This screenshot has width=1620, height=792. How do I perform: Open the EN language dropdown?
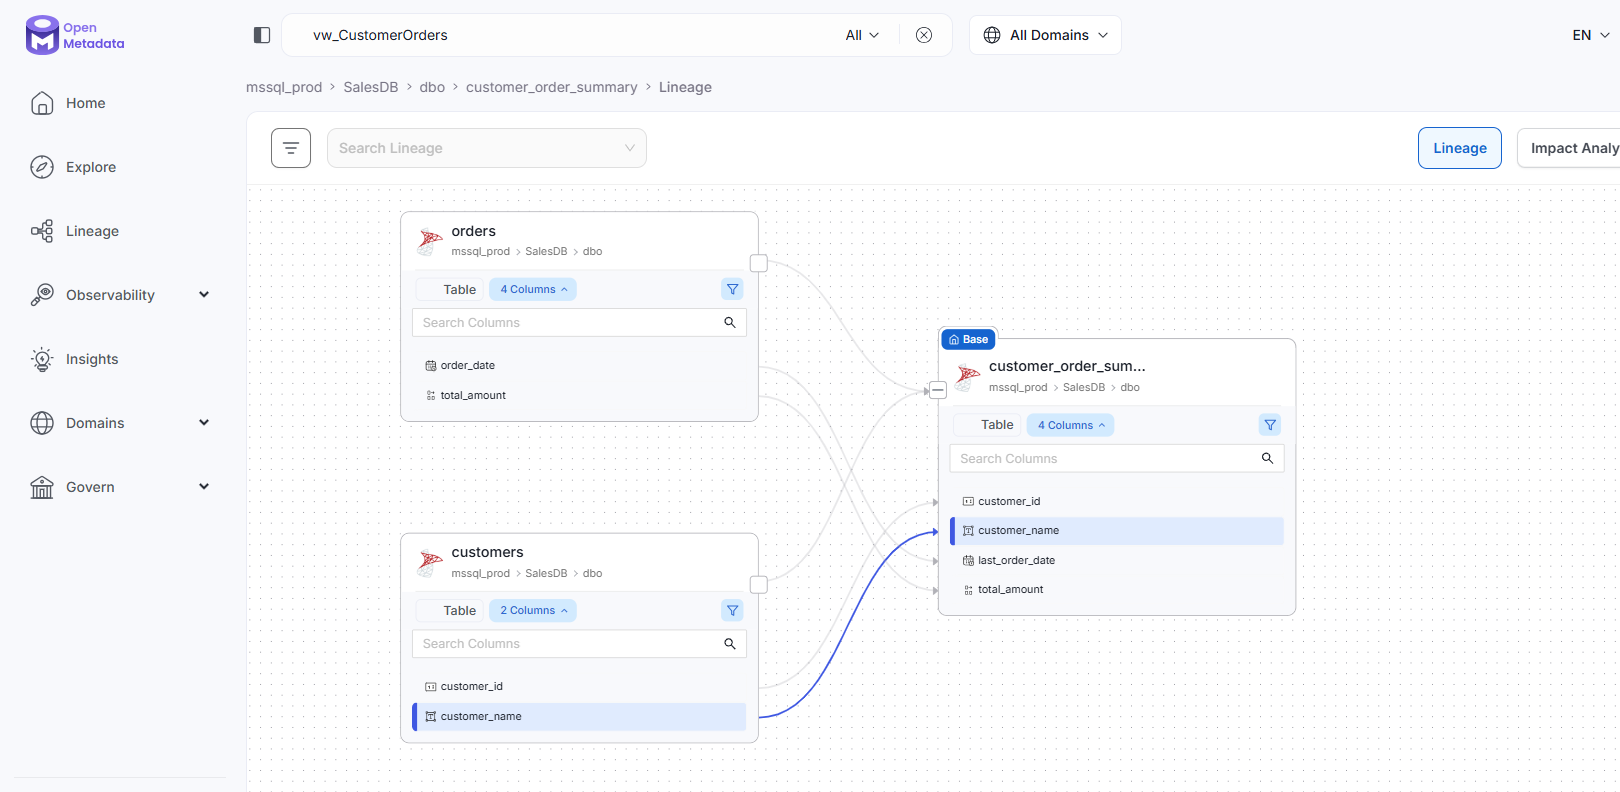tap(1590, 35)
